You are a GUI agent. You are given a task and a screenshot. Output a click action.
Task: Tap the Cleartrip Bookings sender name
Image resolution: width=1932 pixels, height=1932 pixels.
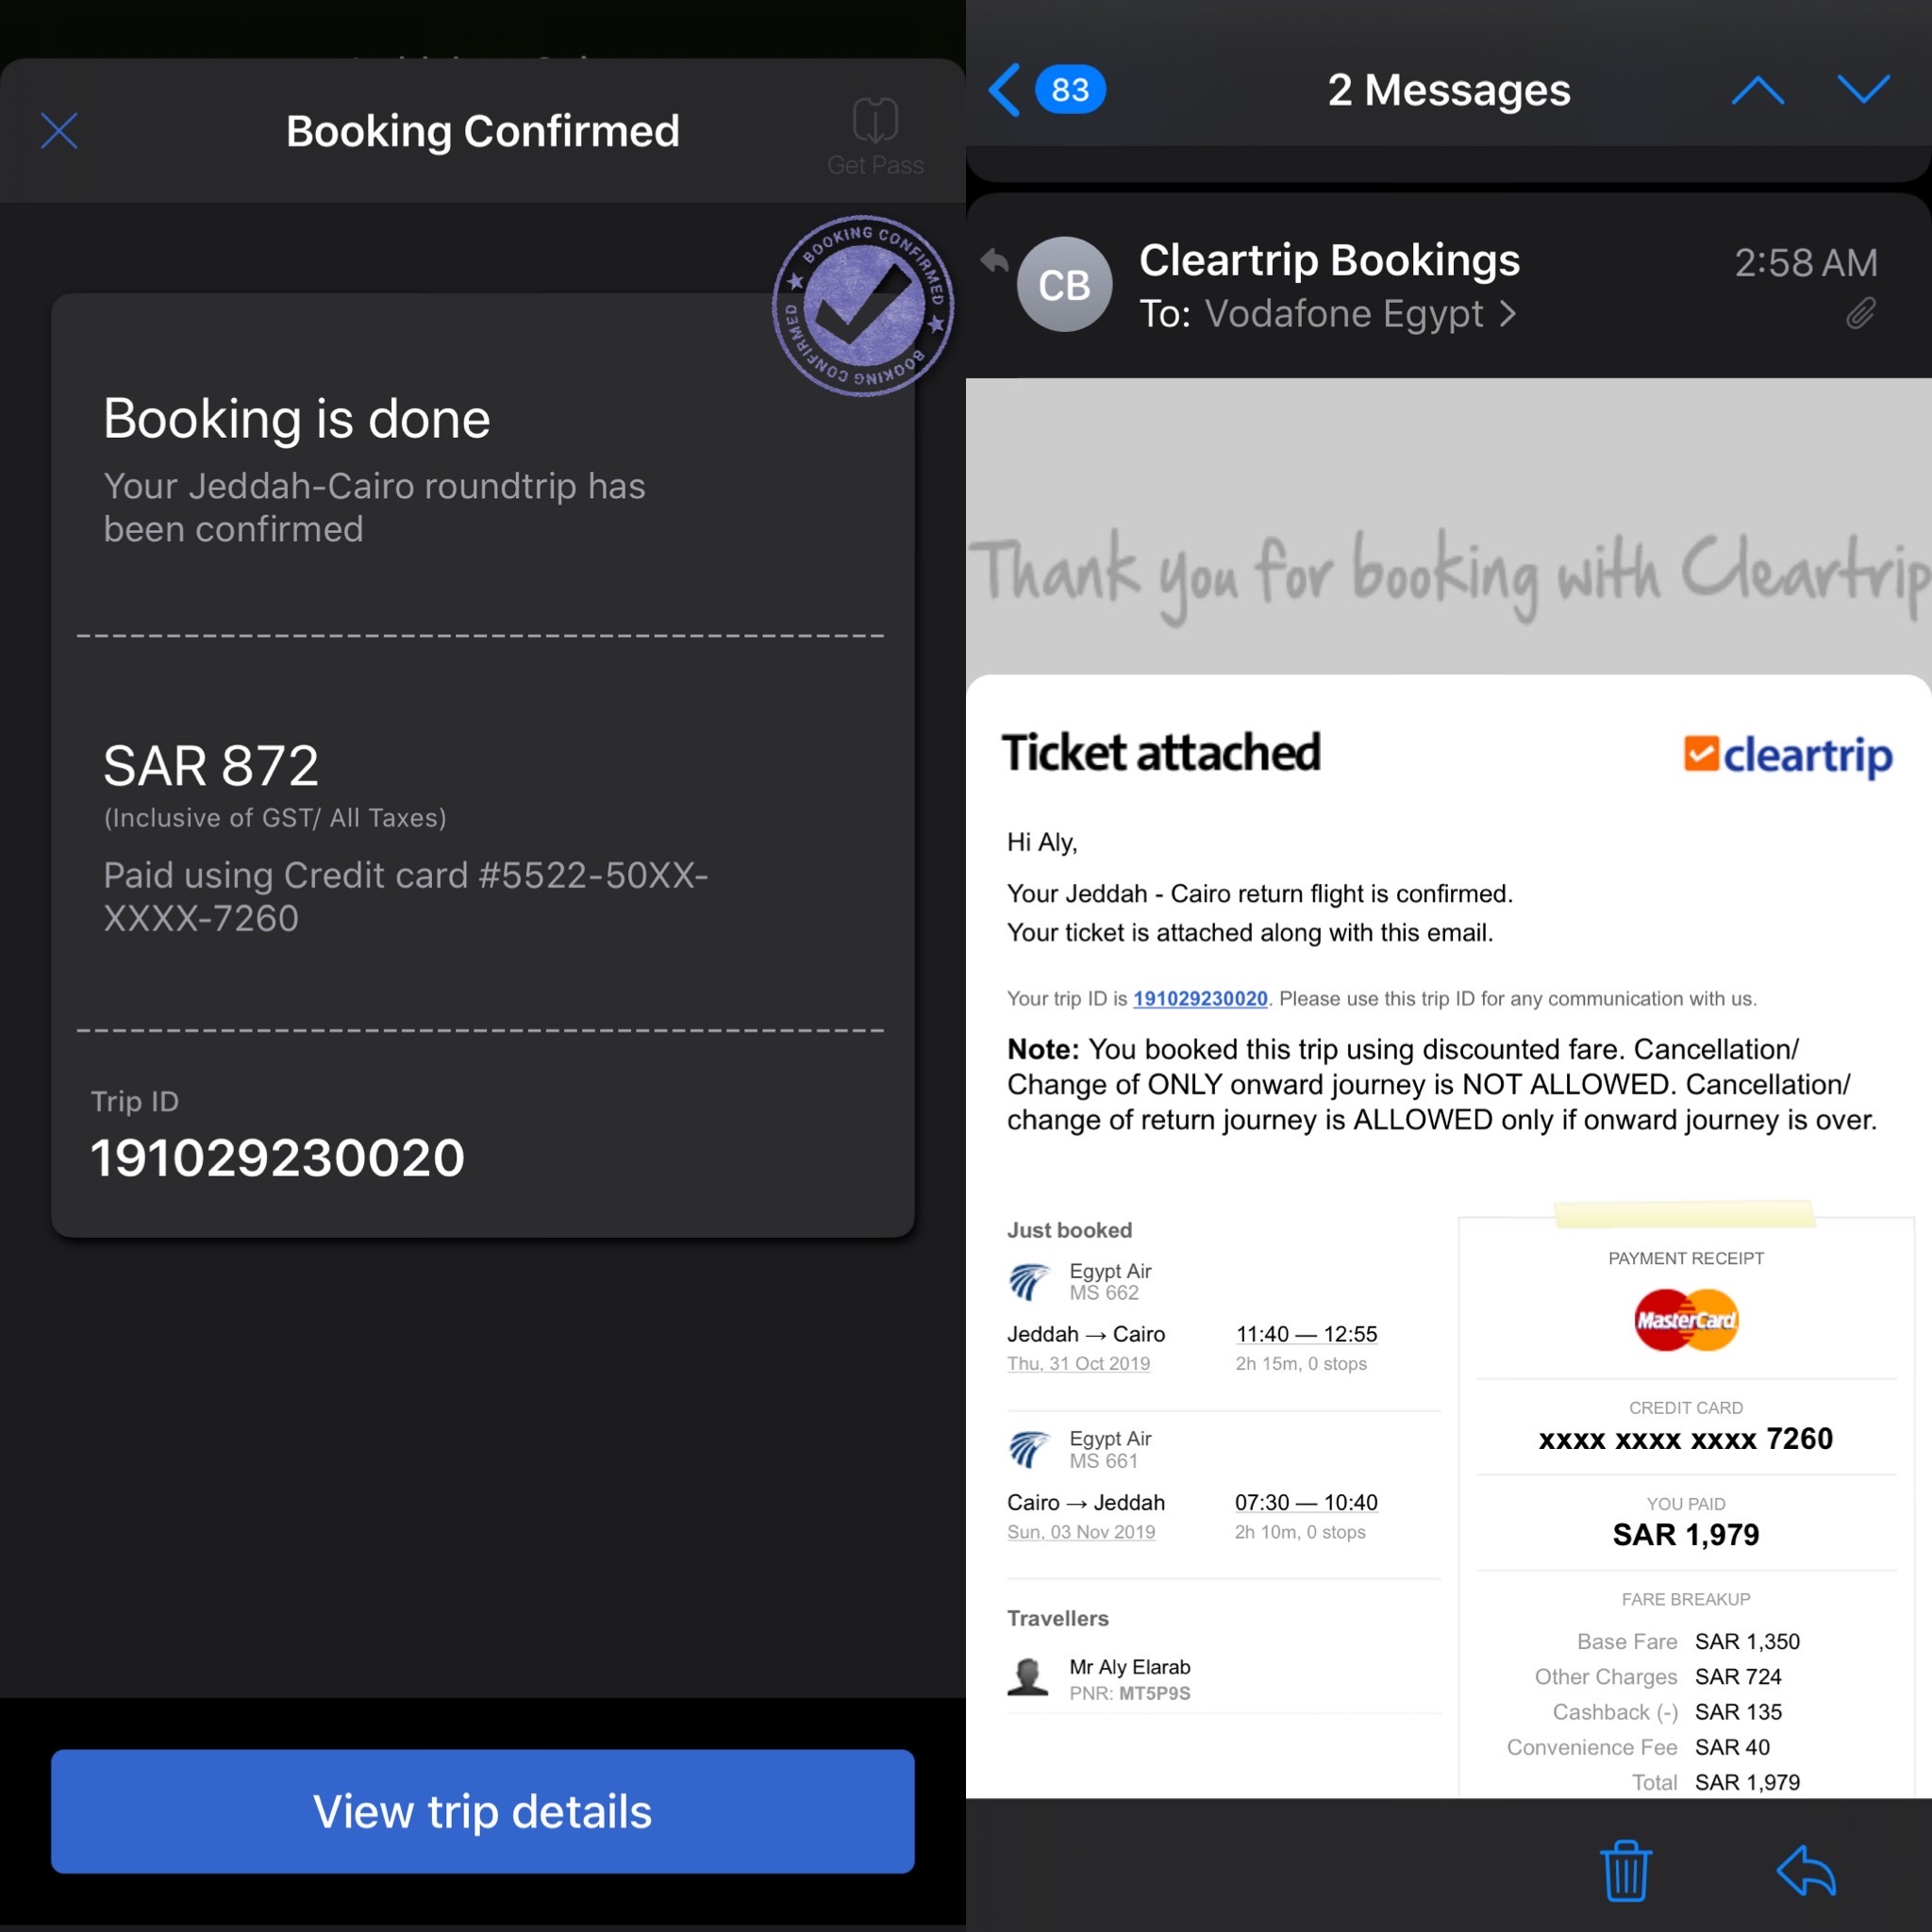1329,260
